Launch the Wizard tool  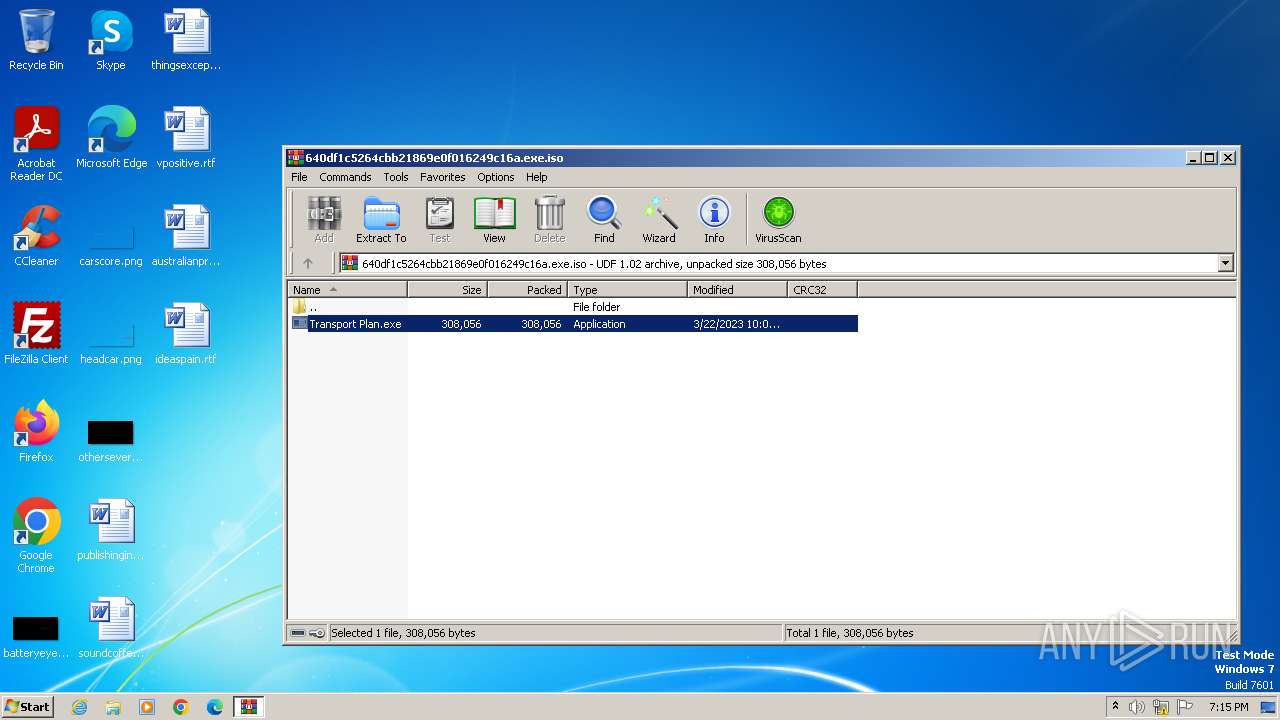point(659,220)
